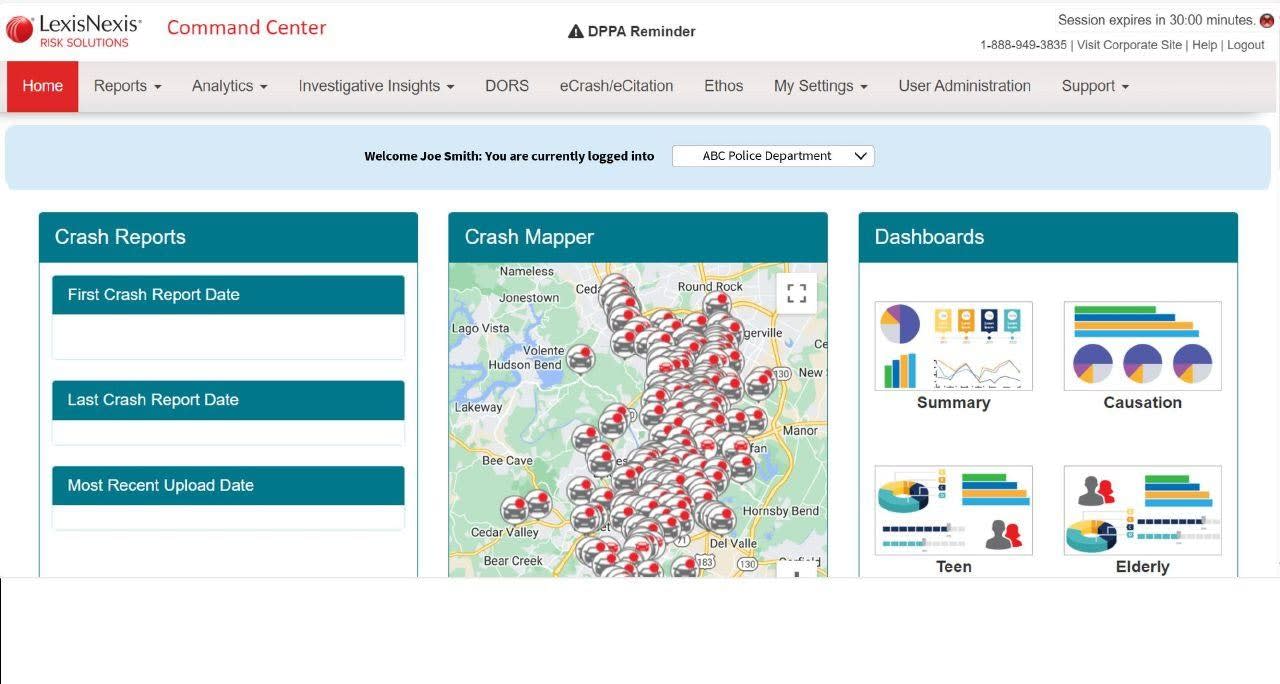
Task: Click Visit Corporate Site link
Action: 1128,45
